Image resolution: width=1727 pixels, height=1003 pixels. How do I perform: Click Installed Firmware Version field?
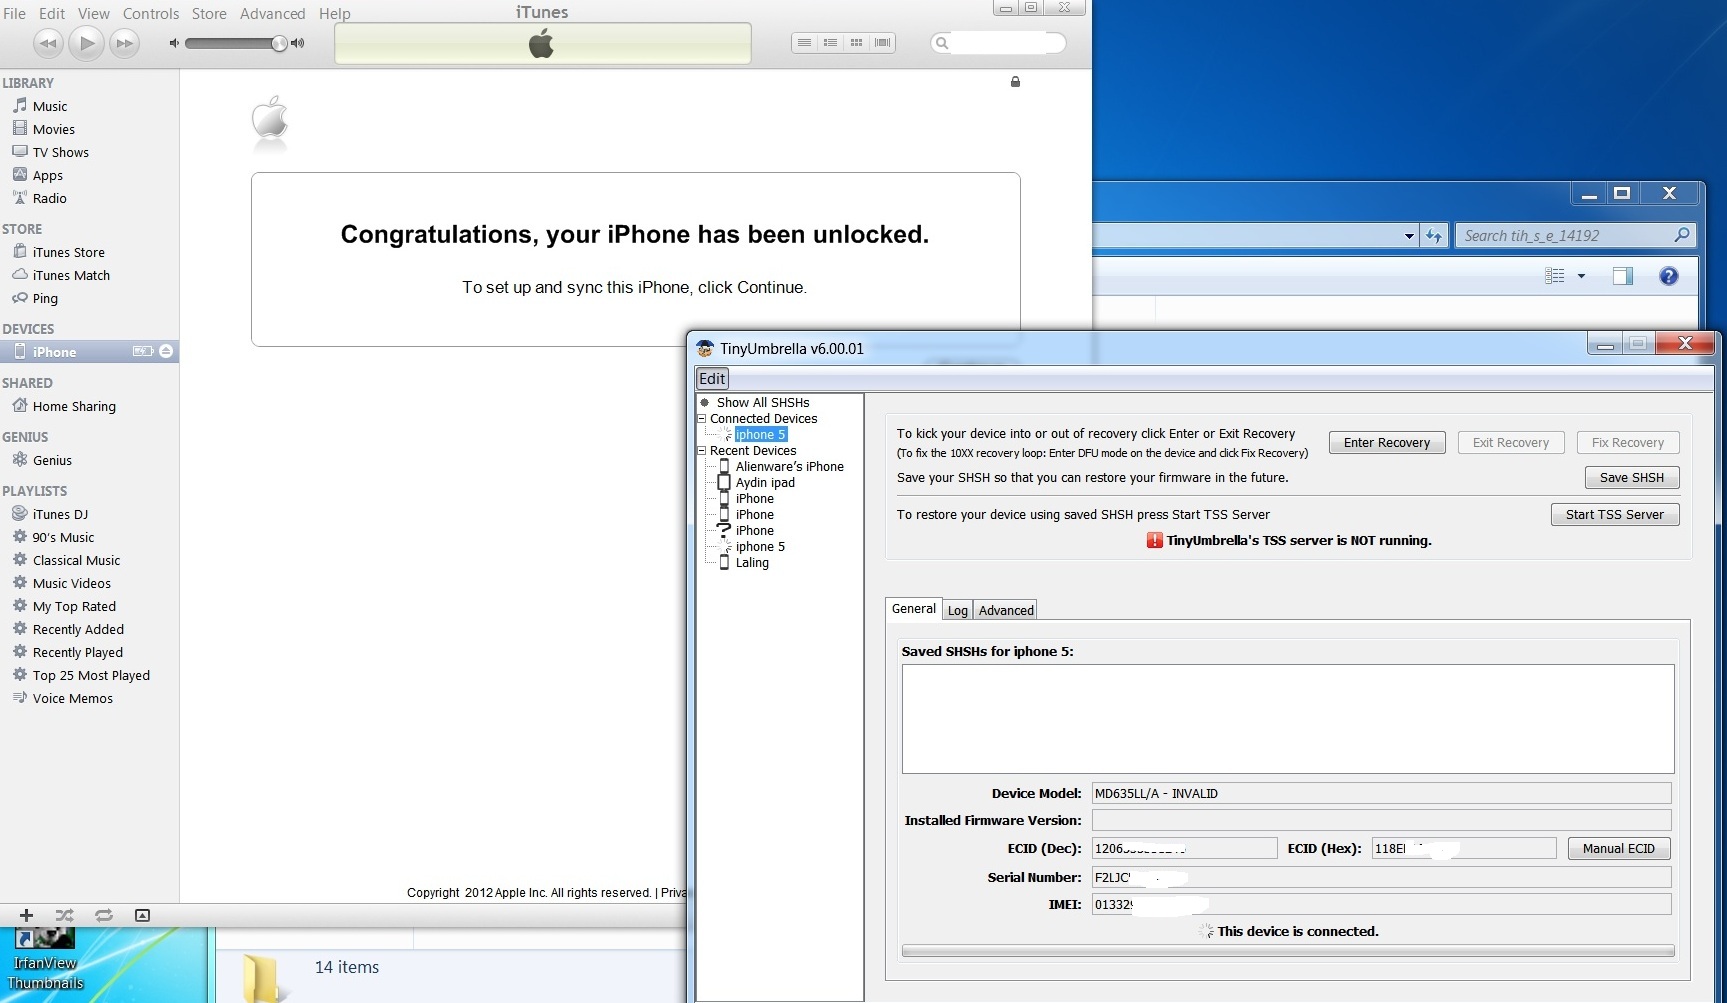coord(1381,820)
